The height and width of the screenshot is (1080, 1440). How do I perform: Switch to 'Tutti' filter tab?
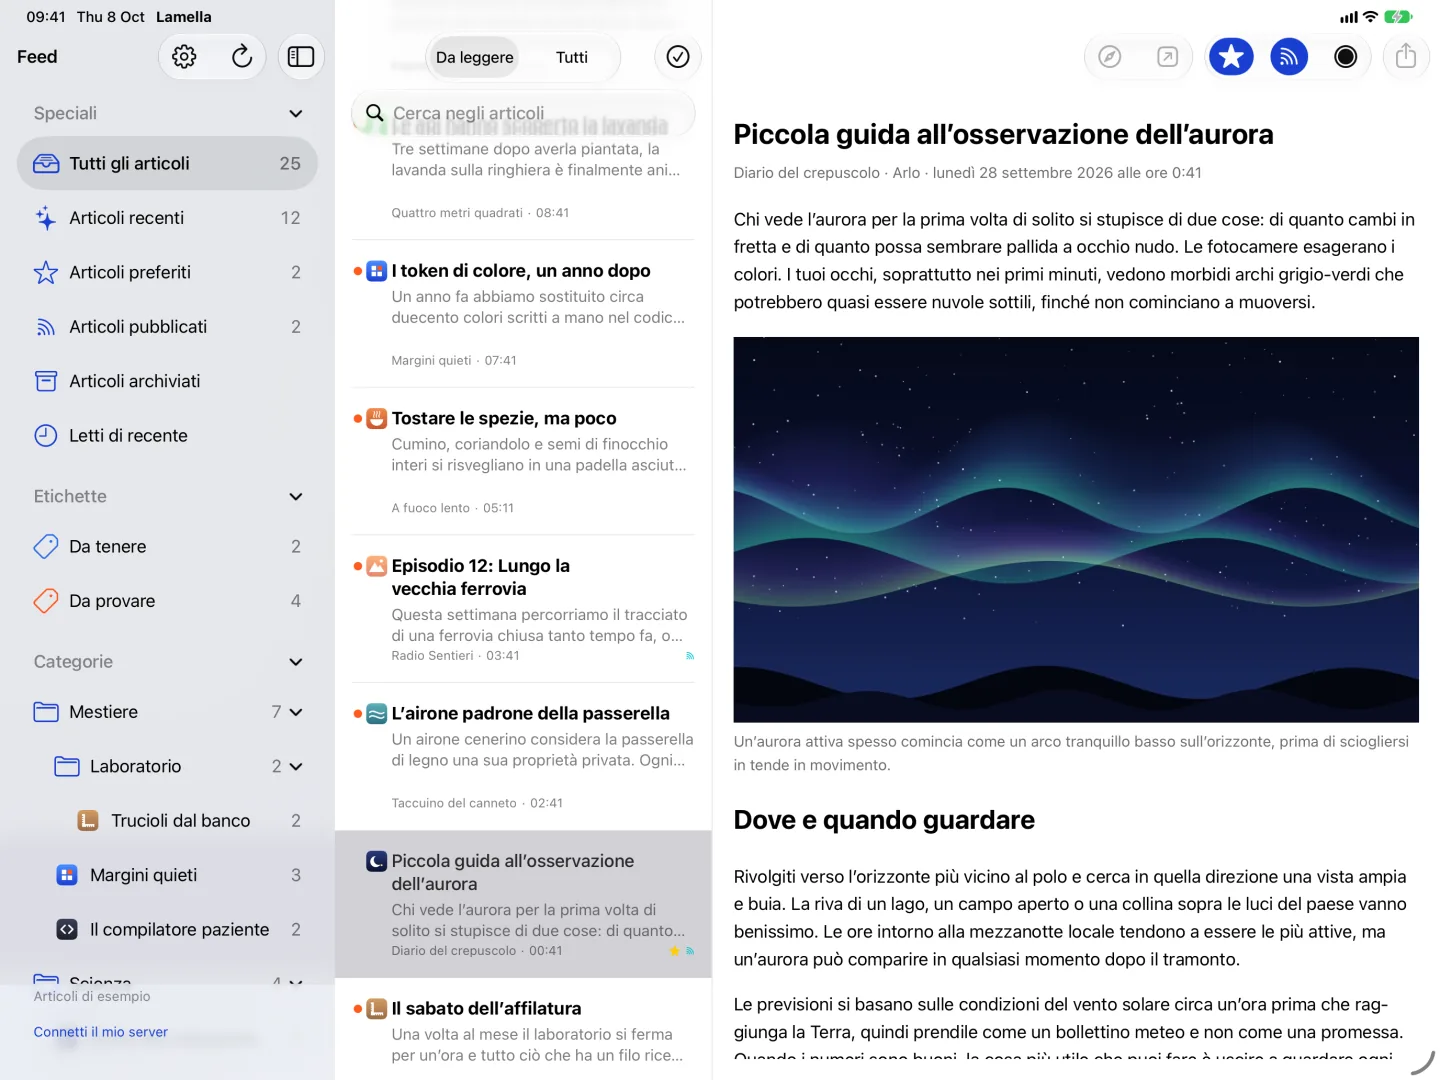click(x=572, y=57)
